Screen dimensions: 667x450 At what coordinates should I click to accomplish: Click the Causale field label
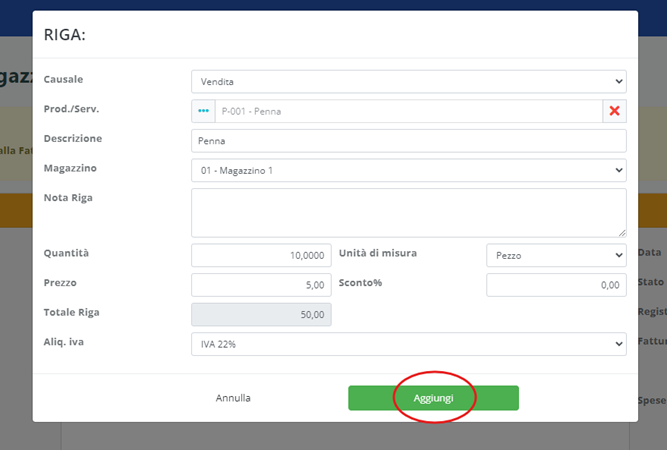coord(64,79)
